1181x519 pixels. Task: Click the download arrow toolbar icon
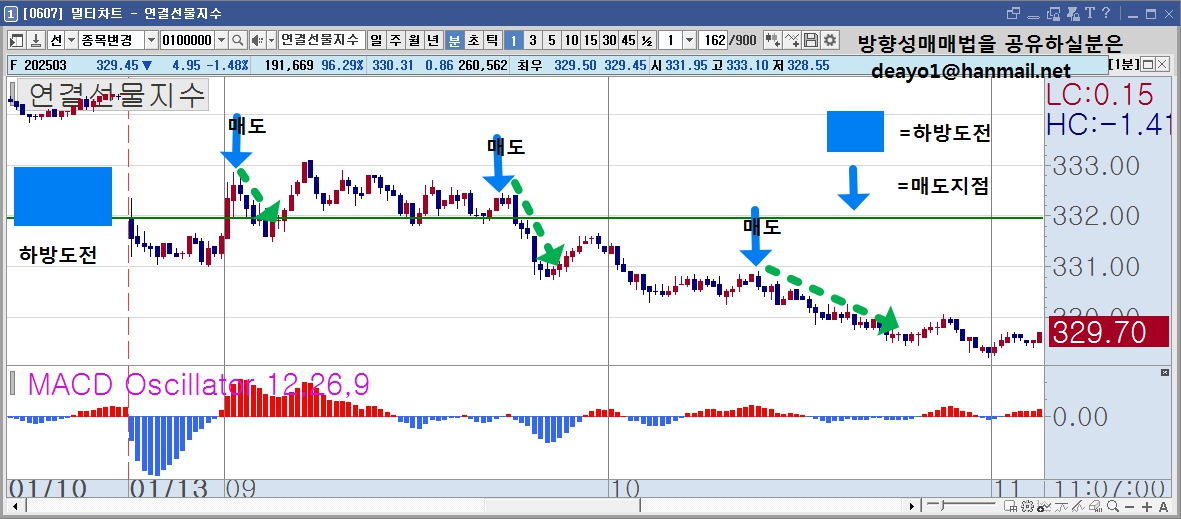click(x=36, y=40)
